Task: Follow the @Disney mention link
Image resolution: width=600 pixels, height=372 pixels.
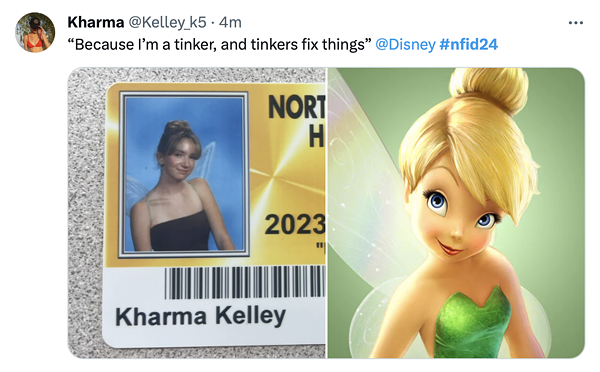Action: (x=405, y=44)
